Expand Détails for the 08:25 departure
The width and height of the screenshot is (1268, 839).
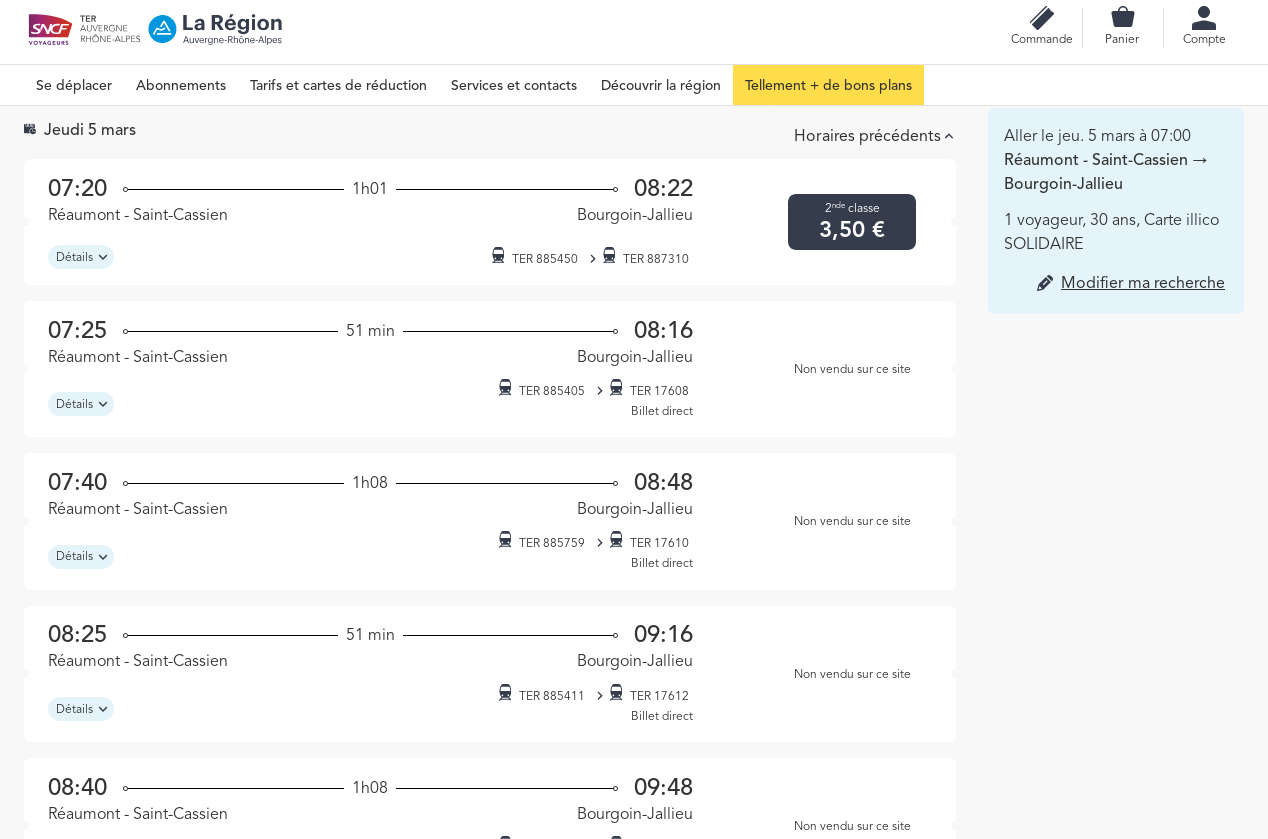[81, 709]
